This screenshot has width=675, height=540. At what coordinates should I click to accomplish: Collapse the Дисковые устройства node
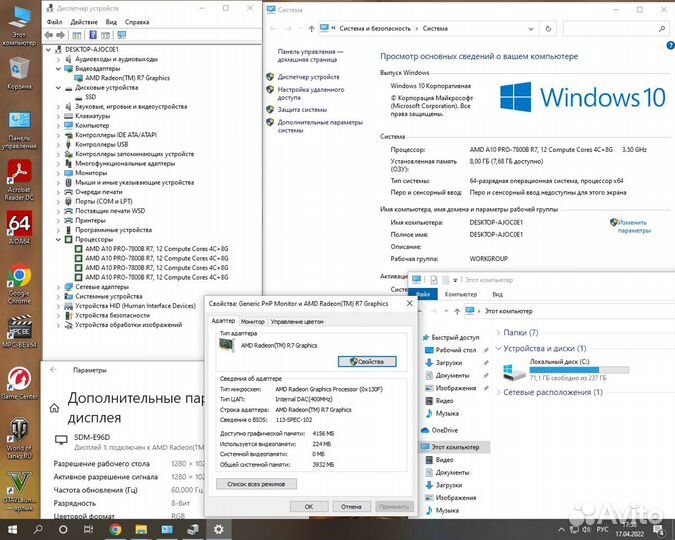click(58, 88)
